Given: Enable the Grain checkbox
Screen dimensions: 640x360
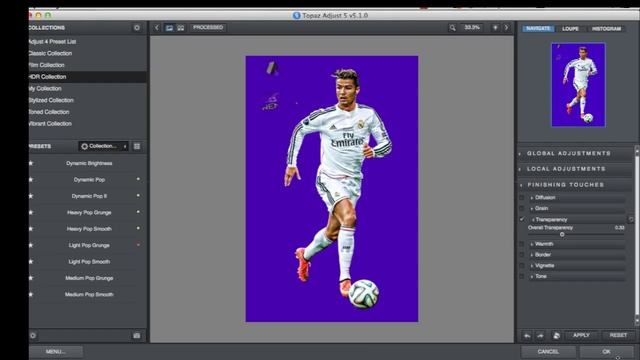Looking at the screenshot, I should point(522,209).
